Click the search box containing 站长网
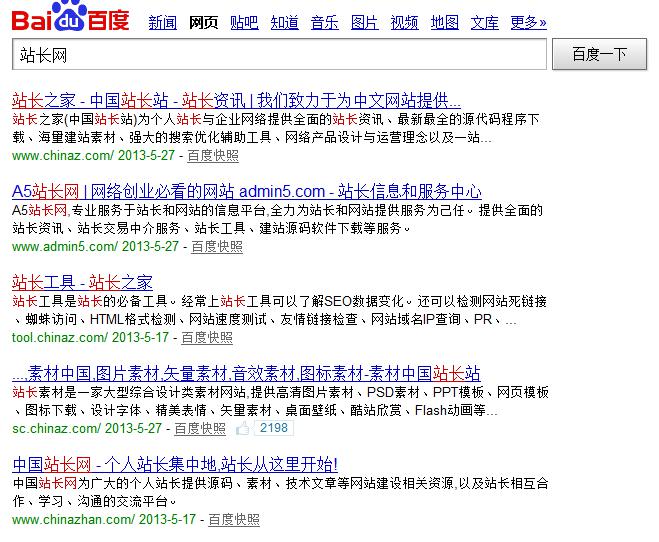 [280, 55]
